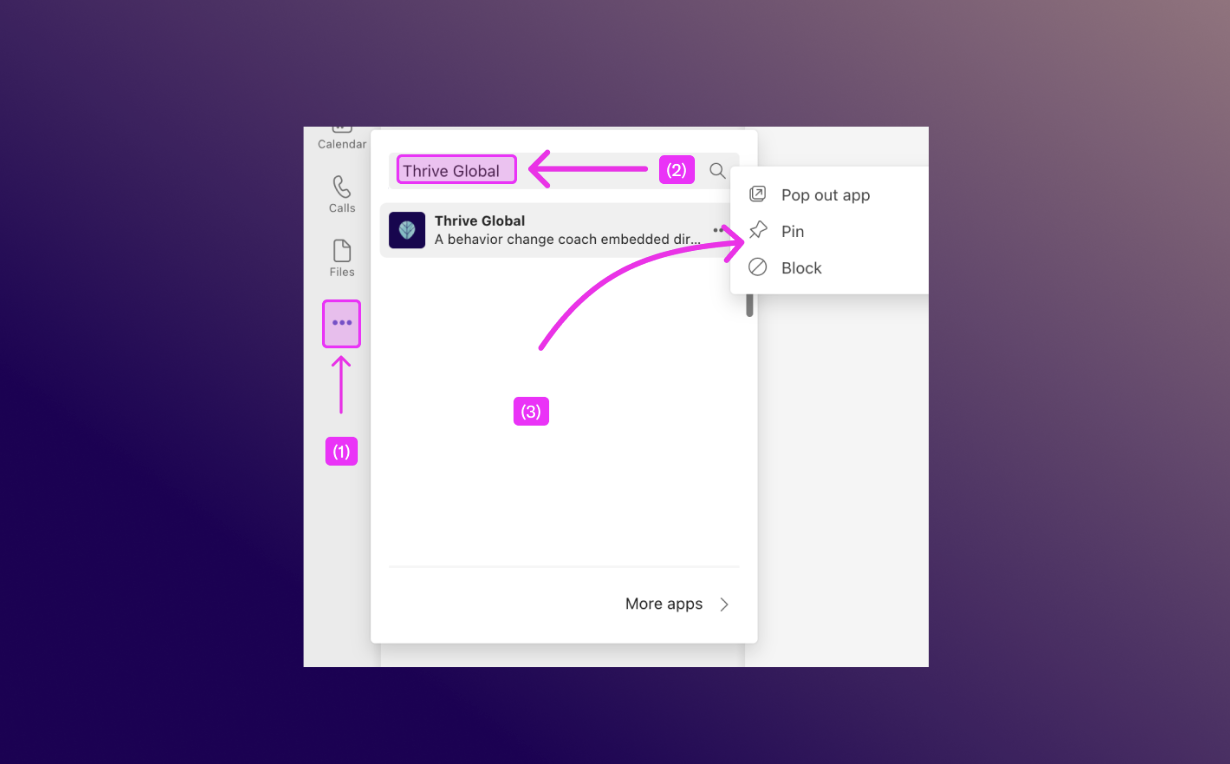Open the More apps link

[x=678, y=604]
